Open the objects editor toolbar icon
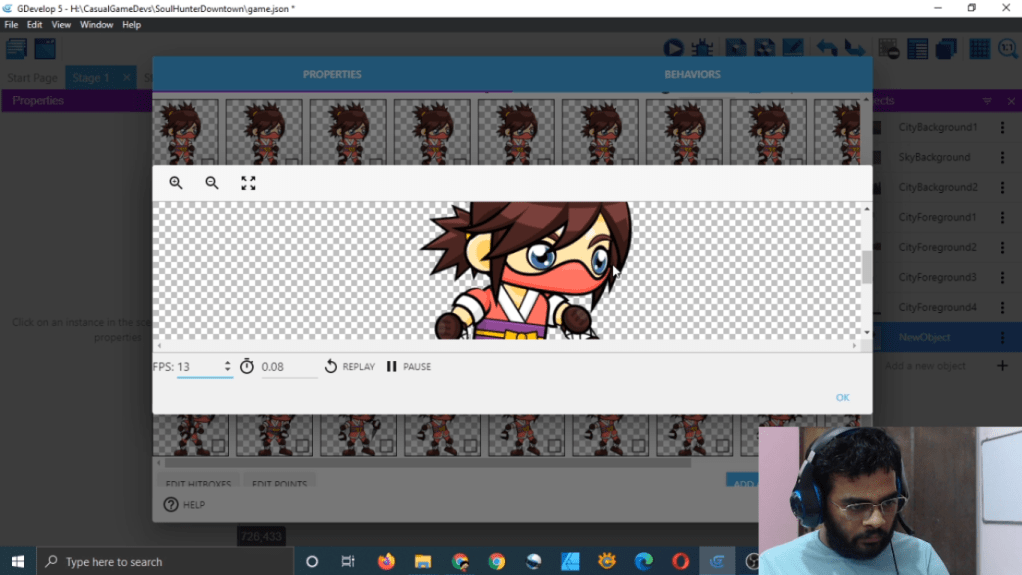The width and height of the screenshot is (1022, 575). tap(736, 49)
